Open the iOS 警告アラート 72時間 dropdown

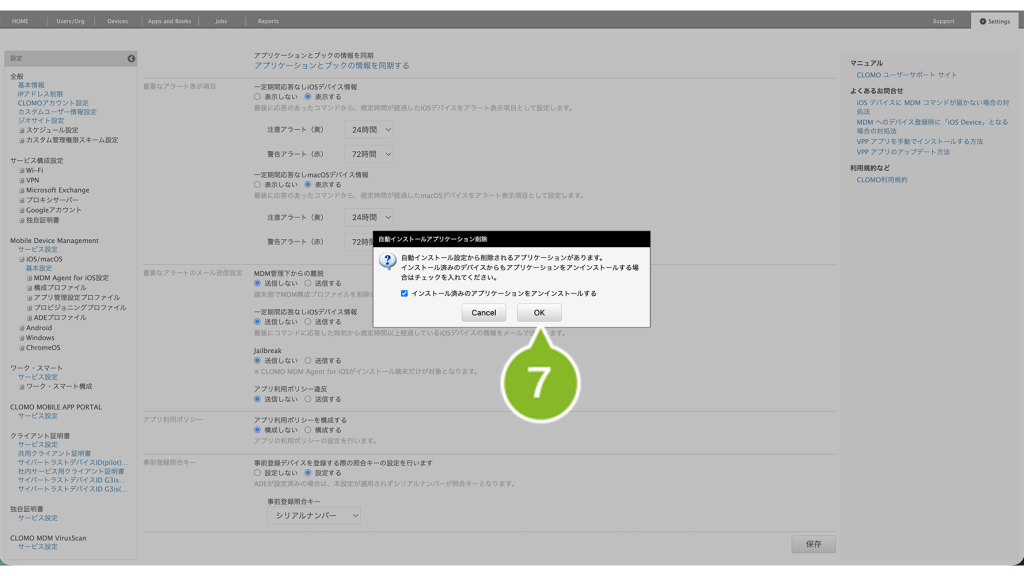[369, 154]
